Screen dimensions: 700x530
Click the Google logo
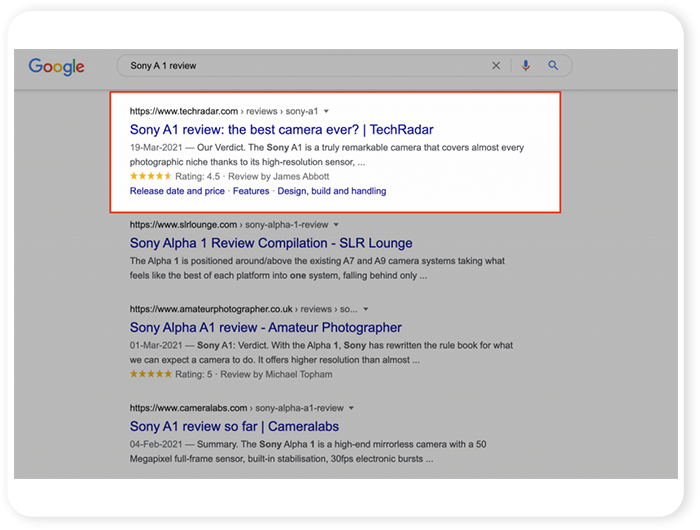(56, 67)
